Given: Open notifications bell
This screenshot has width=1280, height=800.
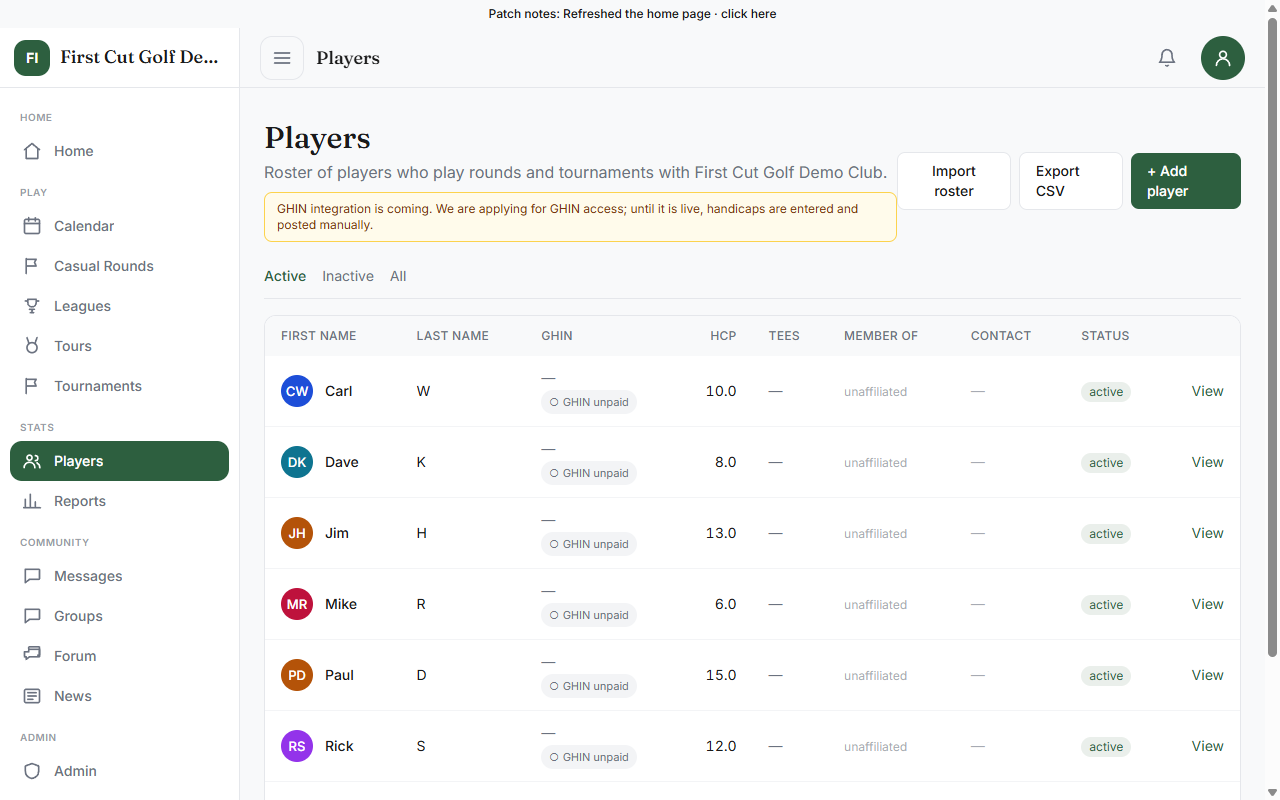Looking at the screenshot, I should [x=1167, y=58].
